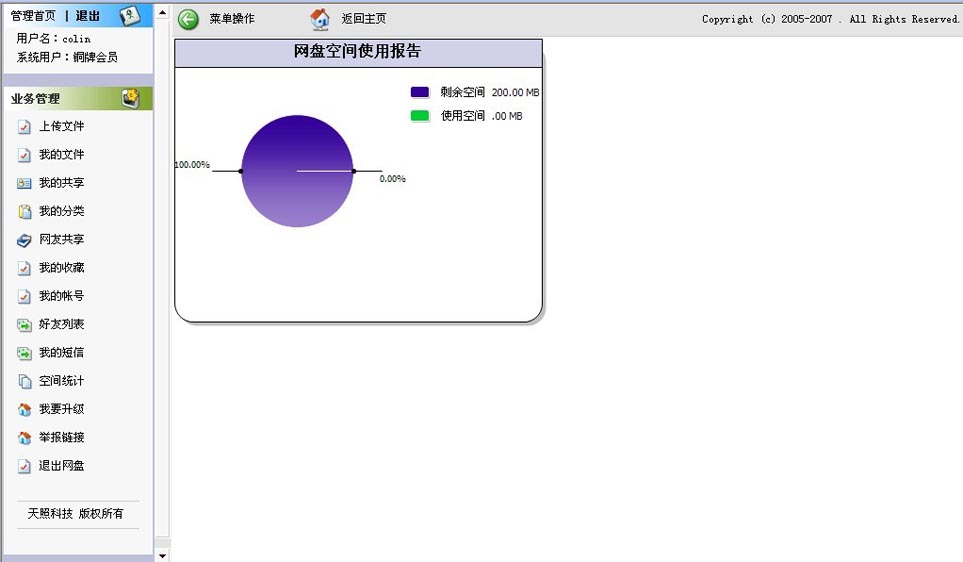Click 天照科技 版权所有 footer text
The image size is (963, 562).
[76, 513]
